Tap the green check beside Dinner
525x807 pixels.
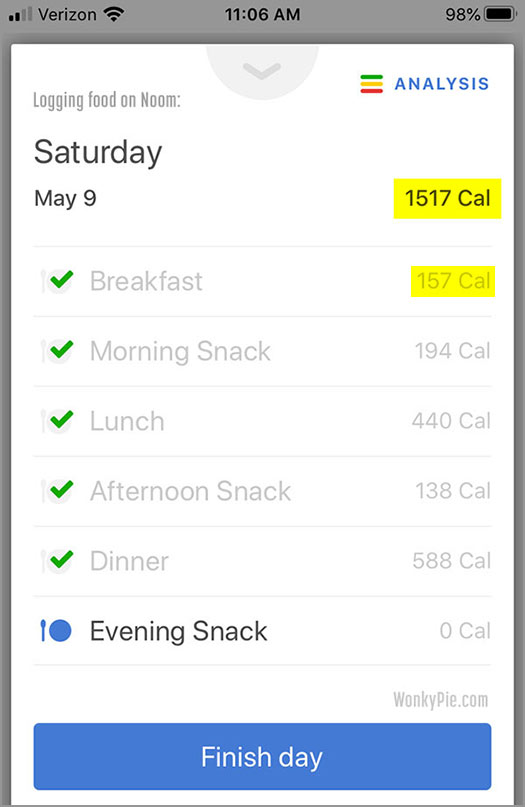coord(61,559)
